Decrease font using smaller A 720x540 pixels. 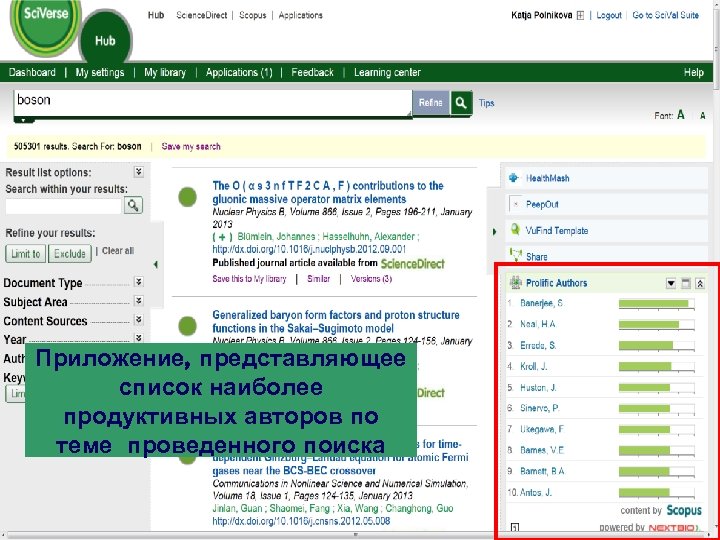(703, 116)
